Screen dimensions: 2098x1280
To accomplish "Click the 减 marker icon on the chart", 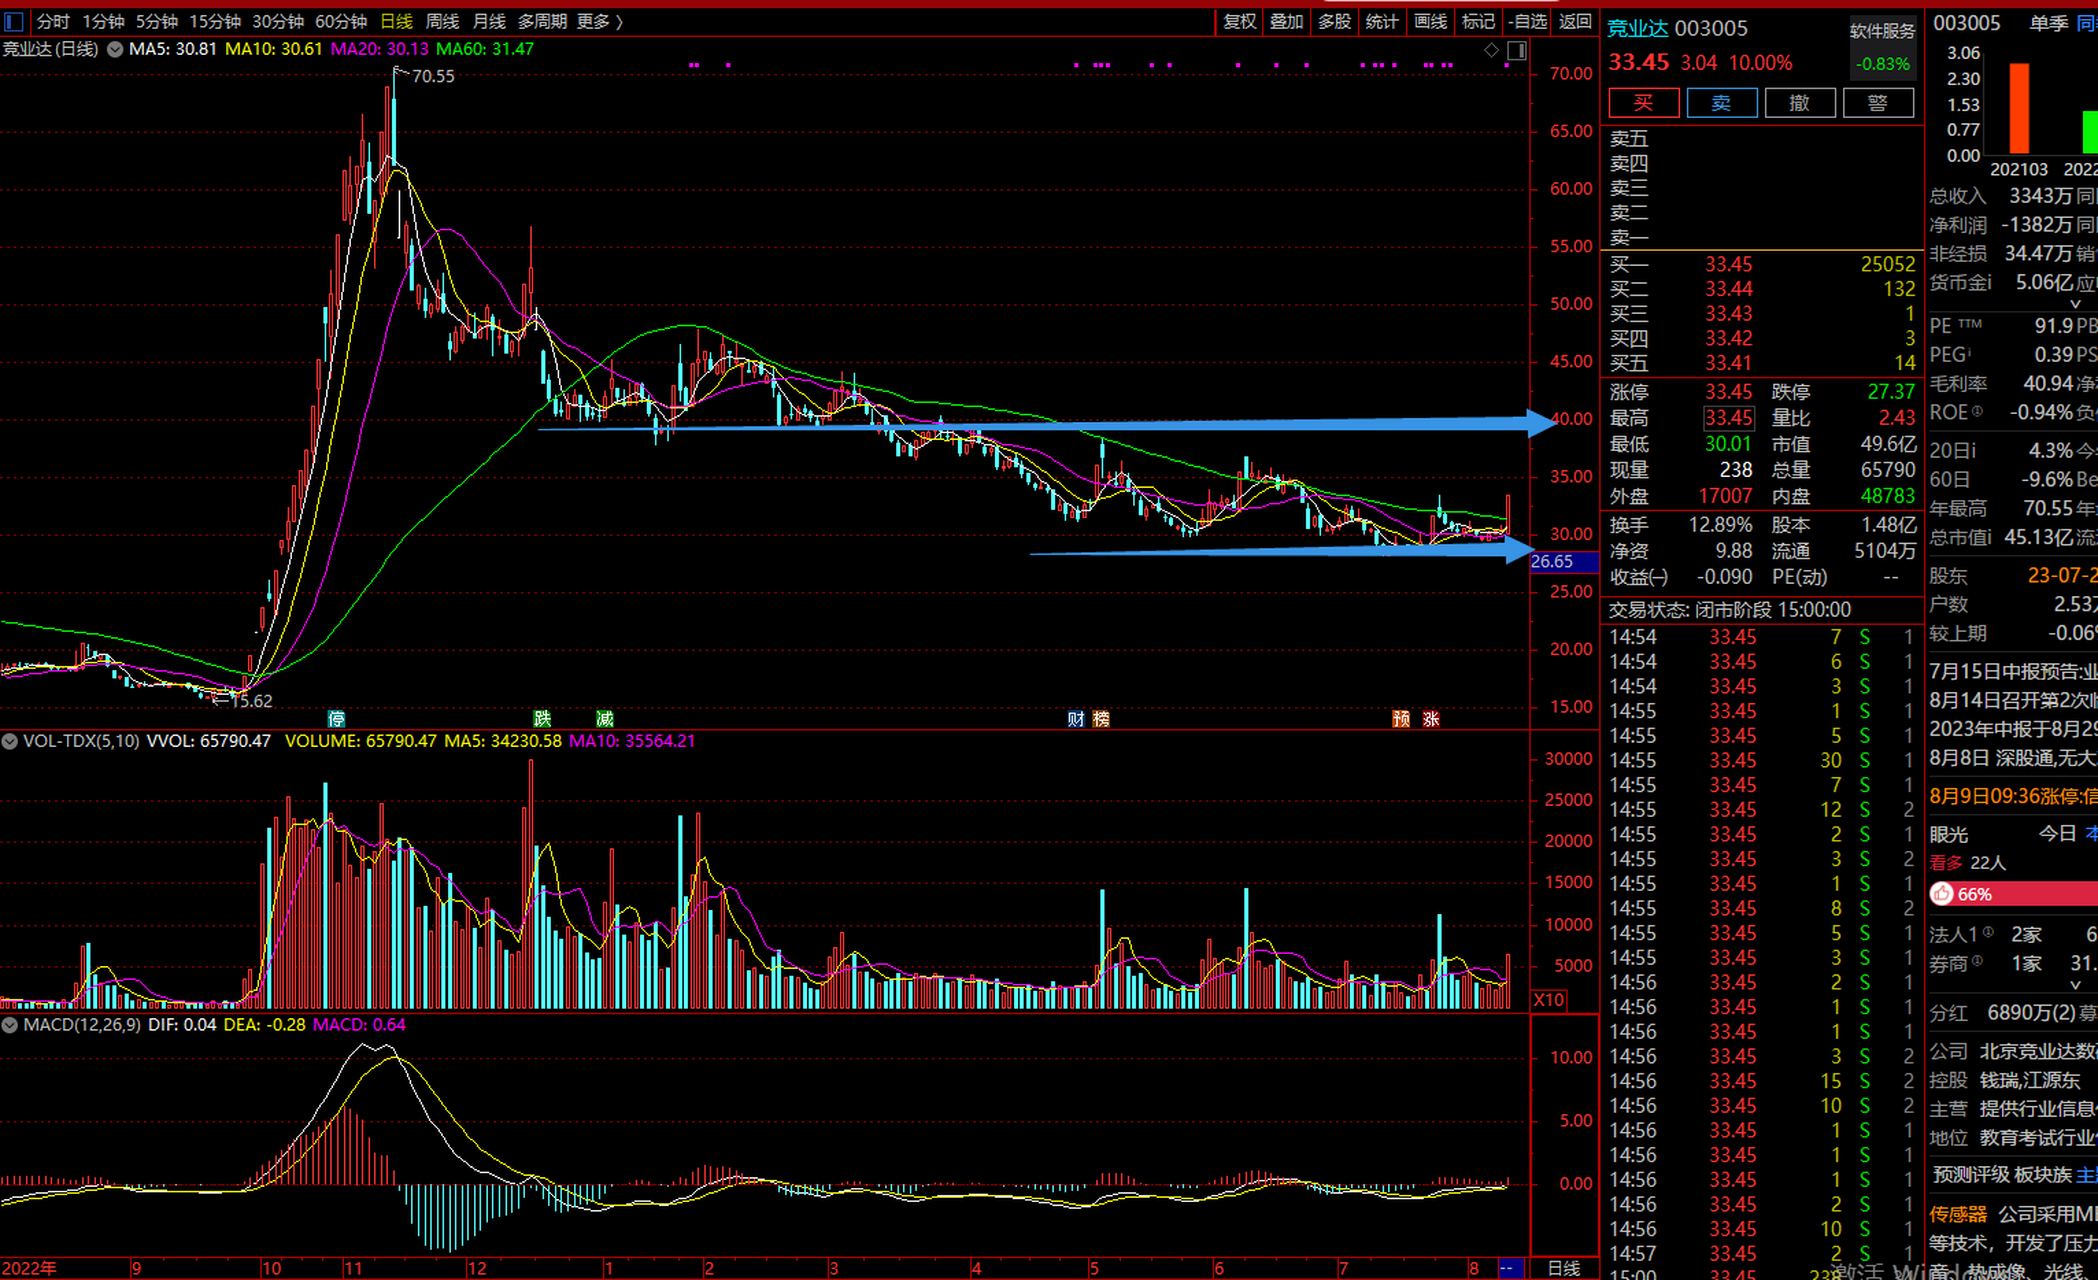I will 605,718.
